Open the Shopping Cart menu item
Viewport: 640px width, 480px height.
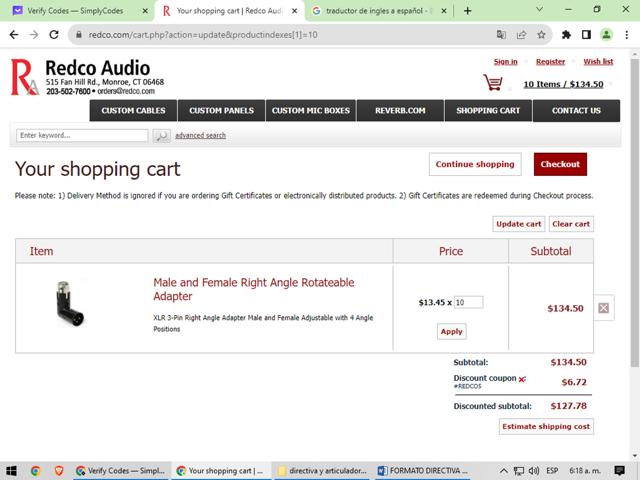click(x=488, y=111)
